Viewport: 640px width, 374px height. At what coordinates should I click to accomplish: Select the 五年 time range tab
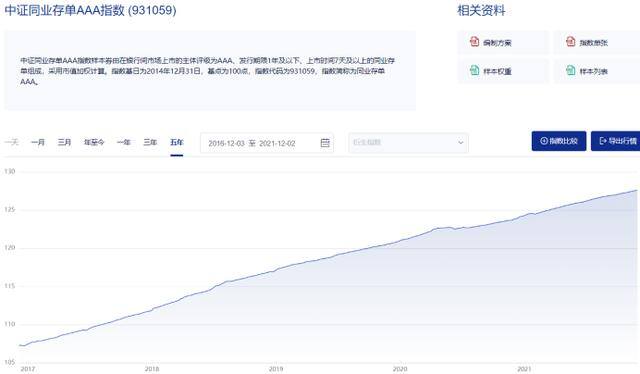pos(177,142)
